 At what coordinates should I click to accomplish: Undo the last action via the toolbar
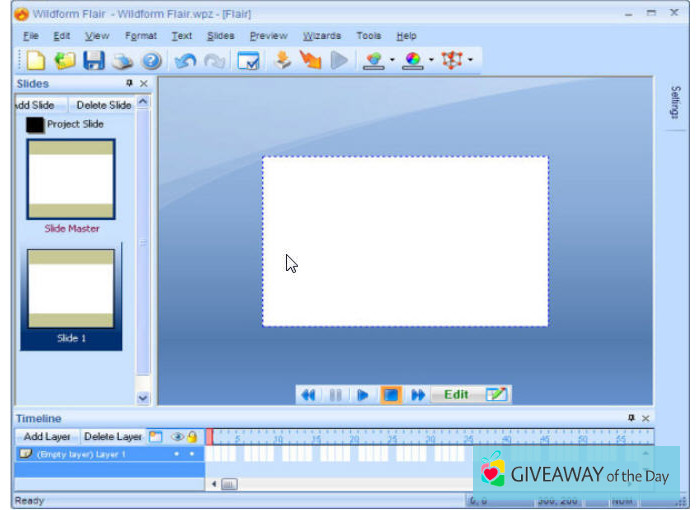pyautogui.click(x=185, y=61)
